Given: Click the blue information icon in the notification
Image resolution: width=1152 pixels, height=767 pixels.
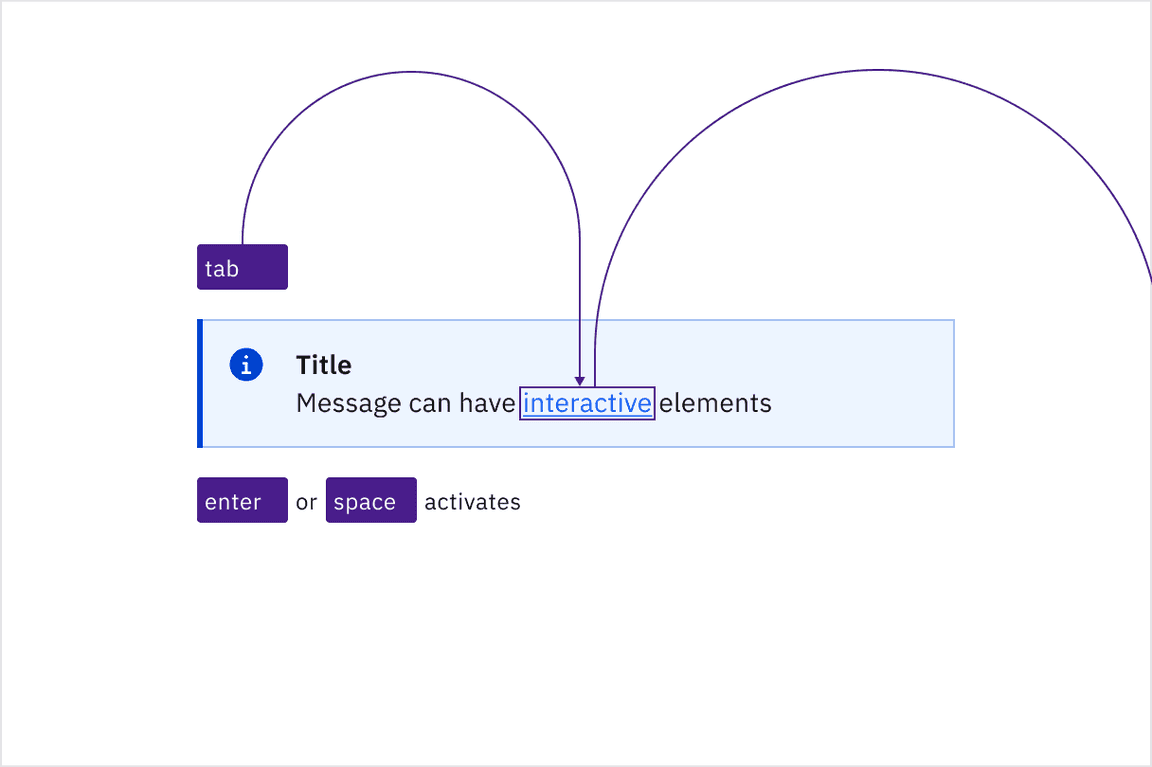Looking at the screenshot, I should 245,364.
